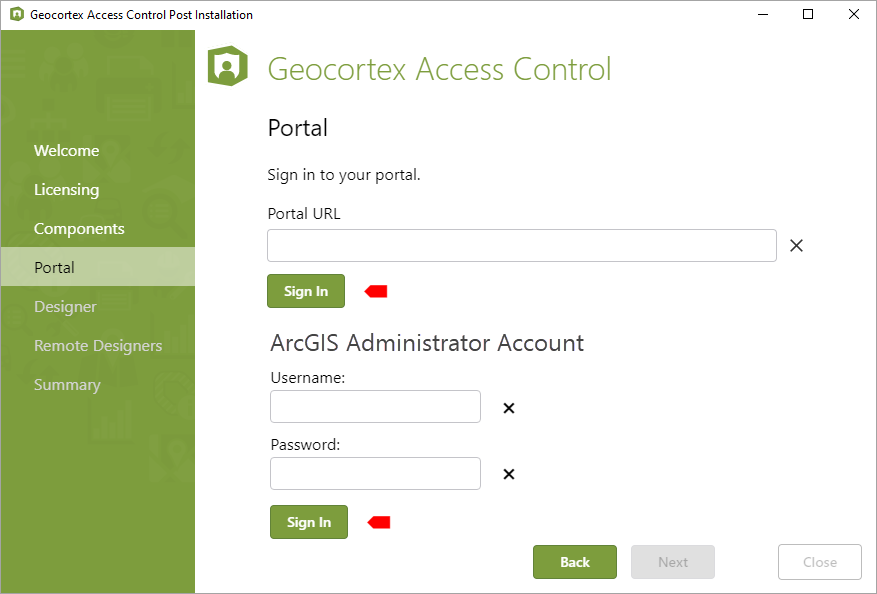This screenshot has height=594, width=877.
Task: Open the Components step in sidebar
Action: click(x=79, y=229)
